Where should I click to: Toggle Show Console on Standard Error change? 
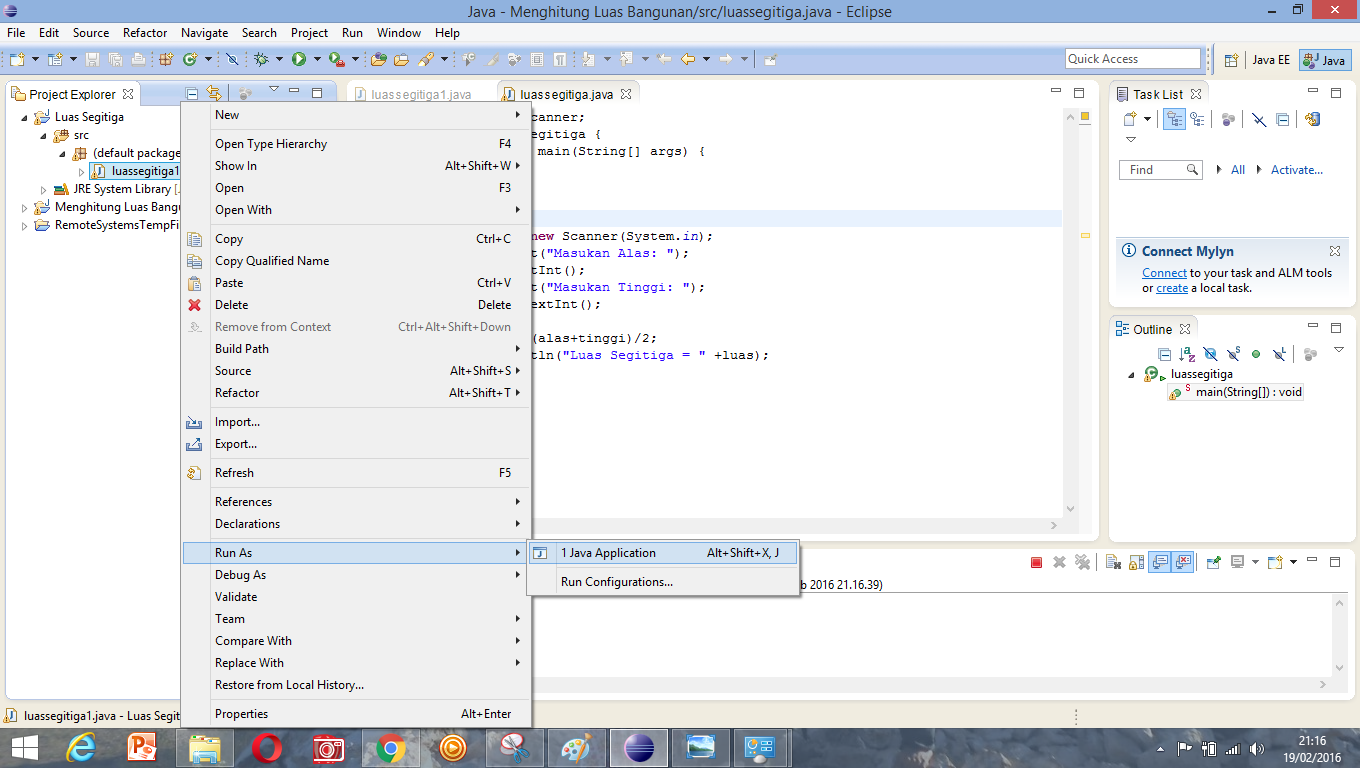click(x=1184, y=562)
